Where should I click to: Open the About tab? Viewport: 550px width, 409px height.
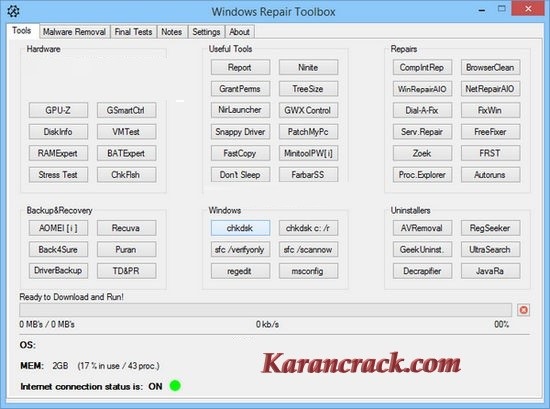point(240,32)
